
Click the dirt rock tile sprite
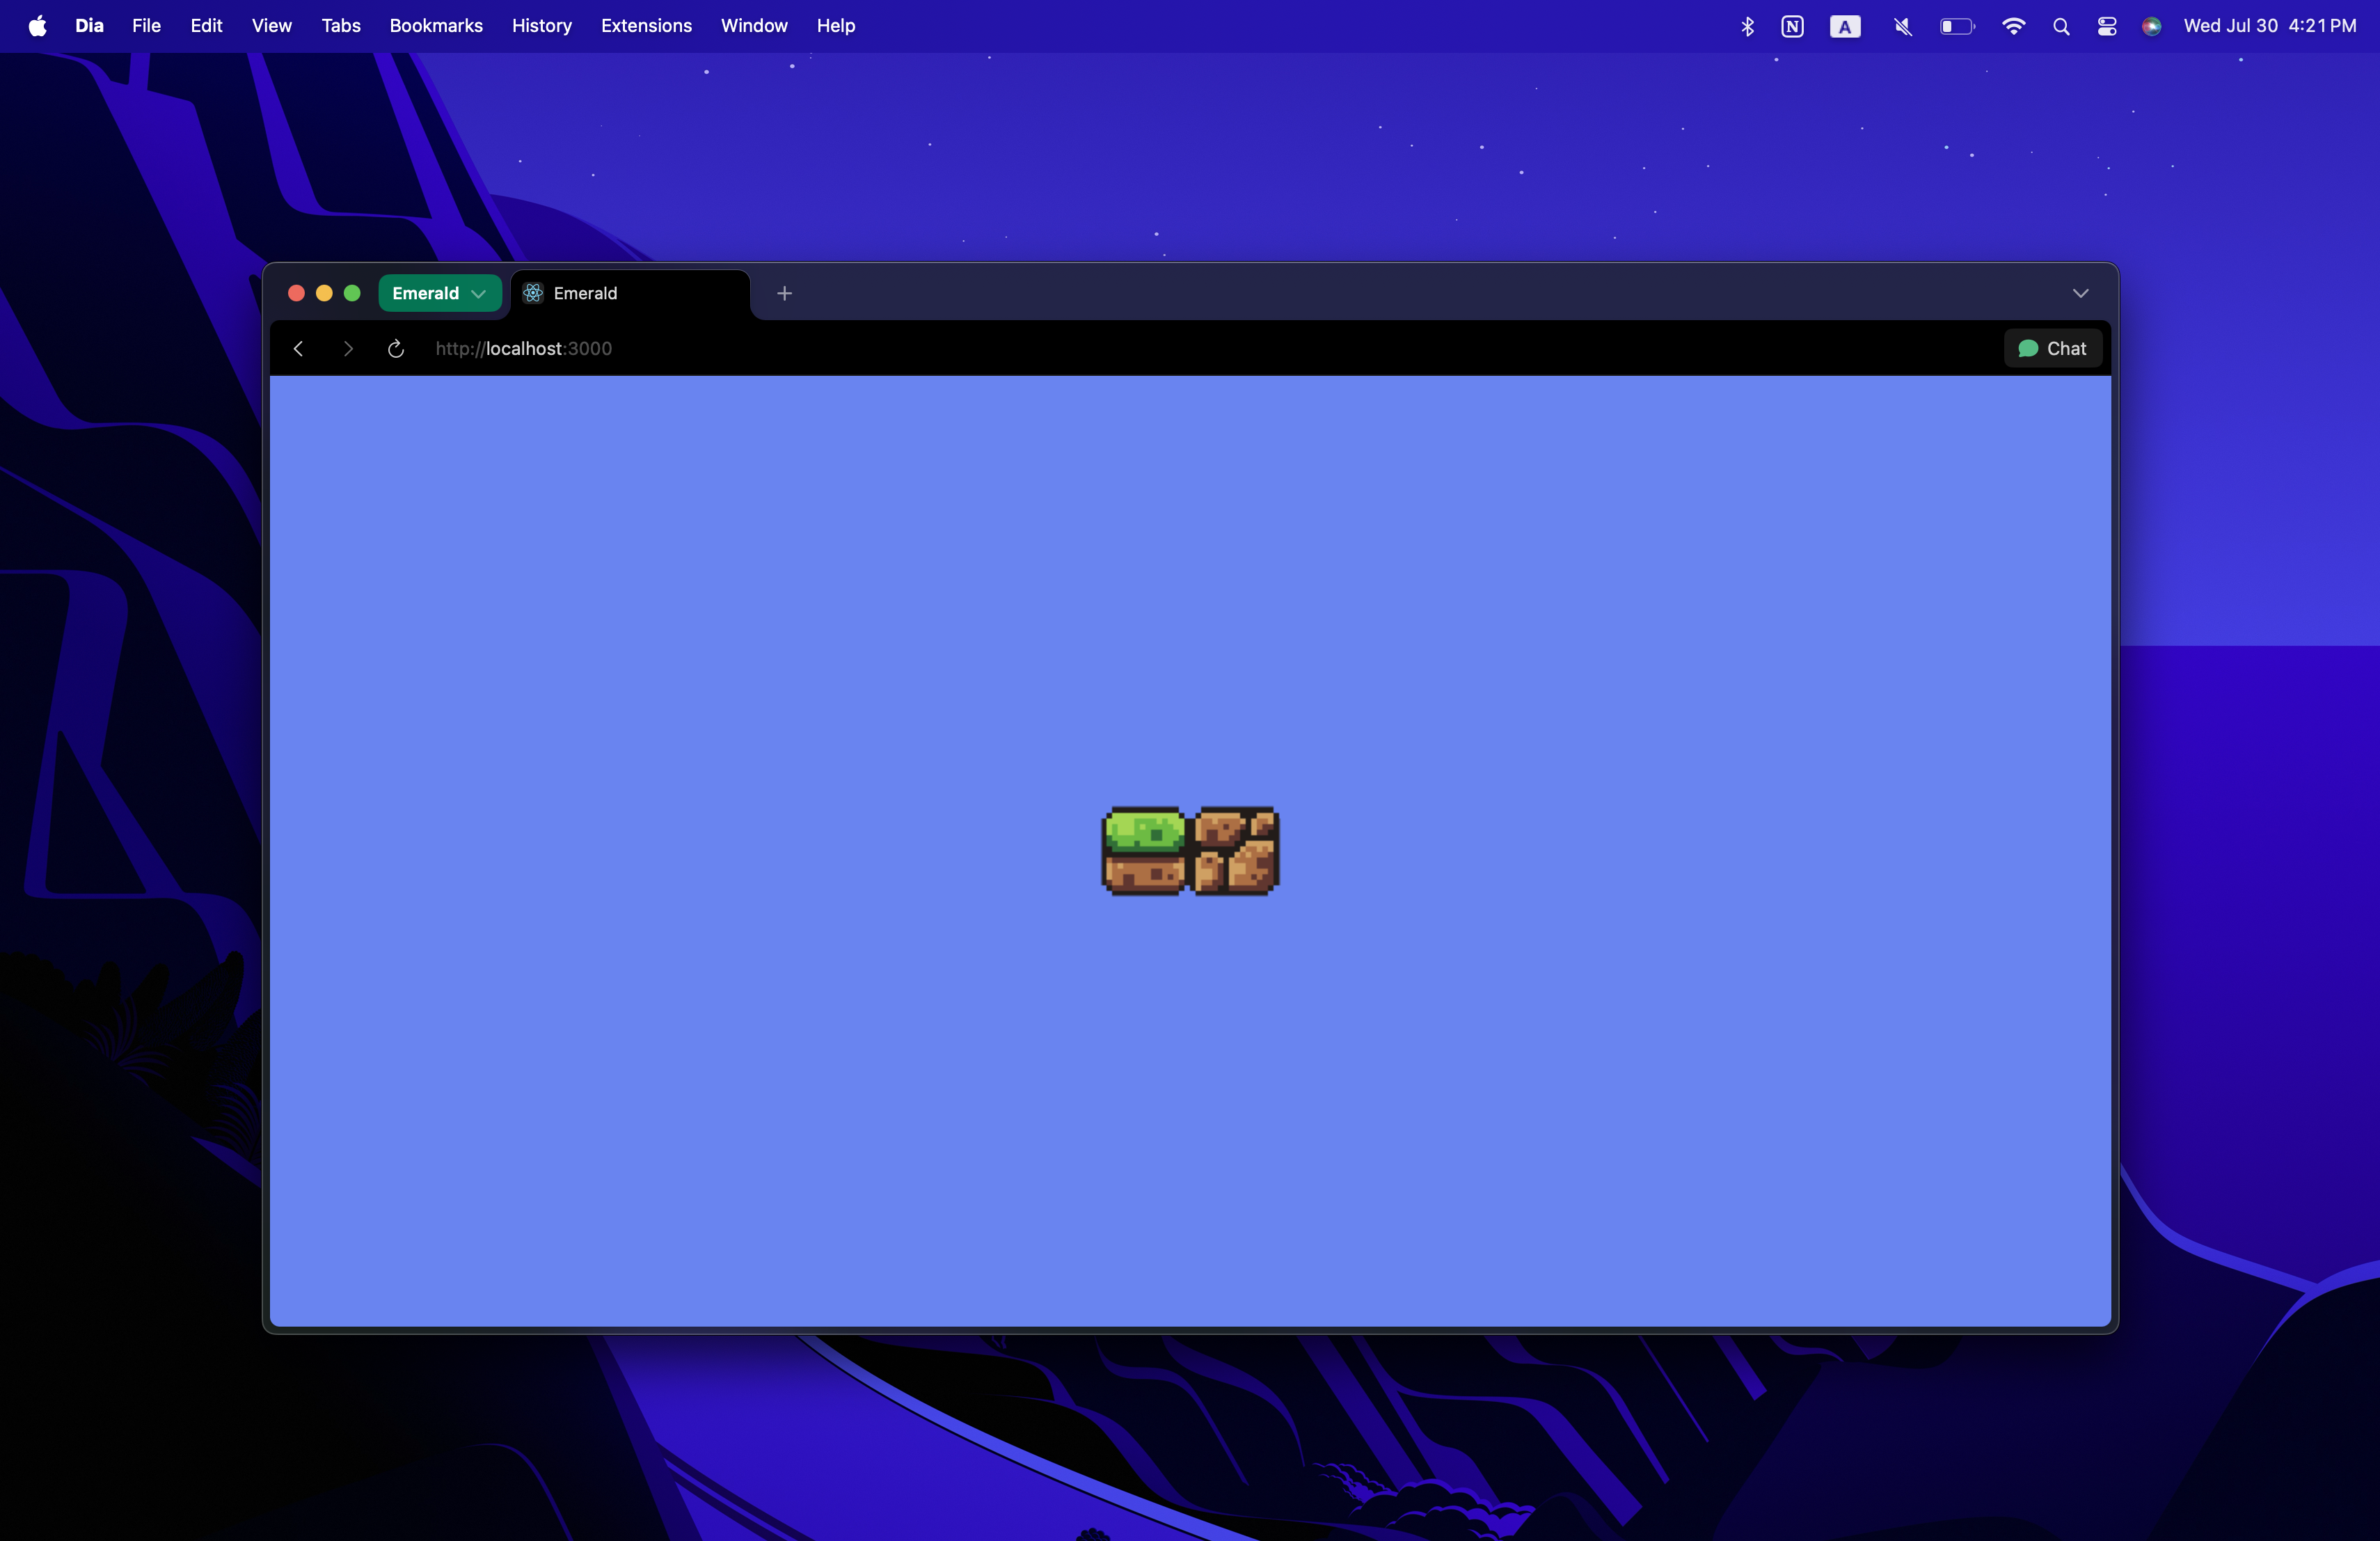[x=1235, y=851]
